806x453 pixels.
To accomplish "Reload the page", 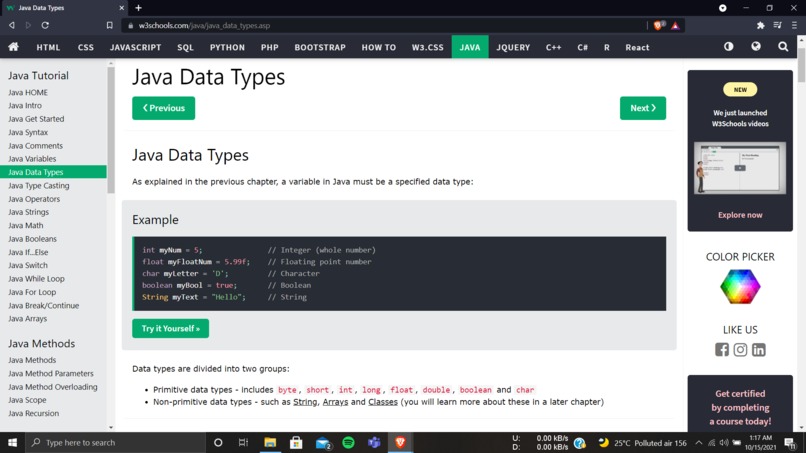I will tap(45, 25).
